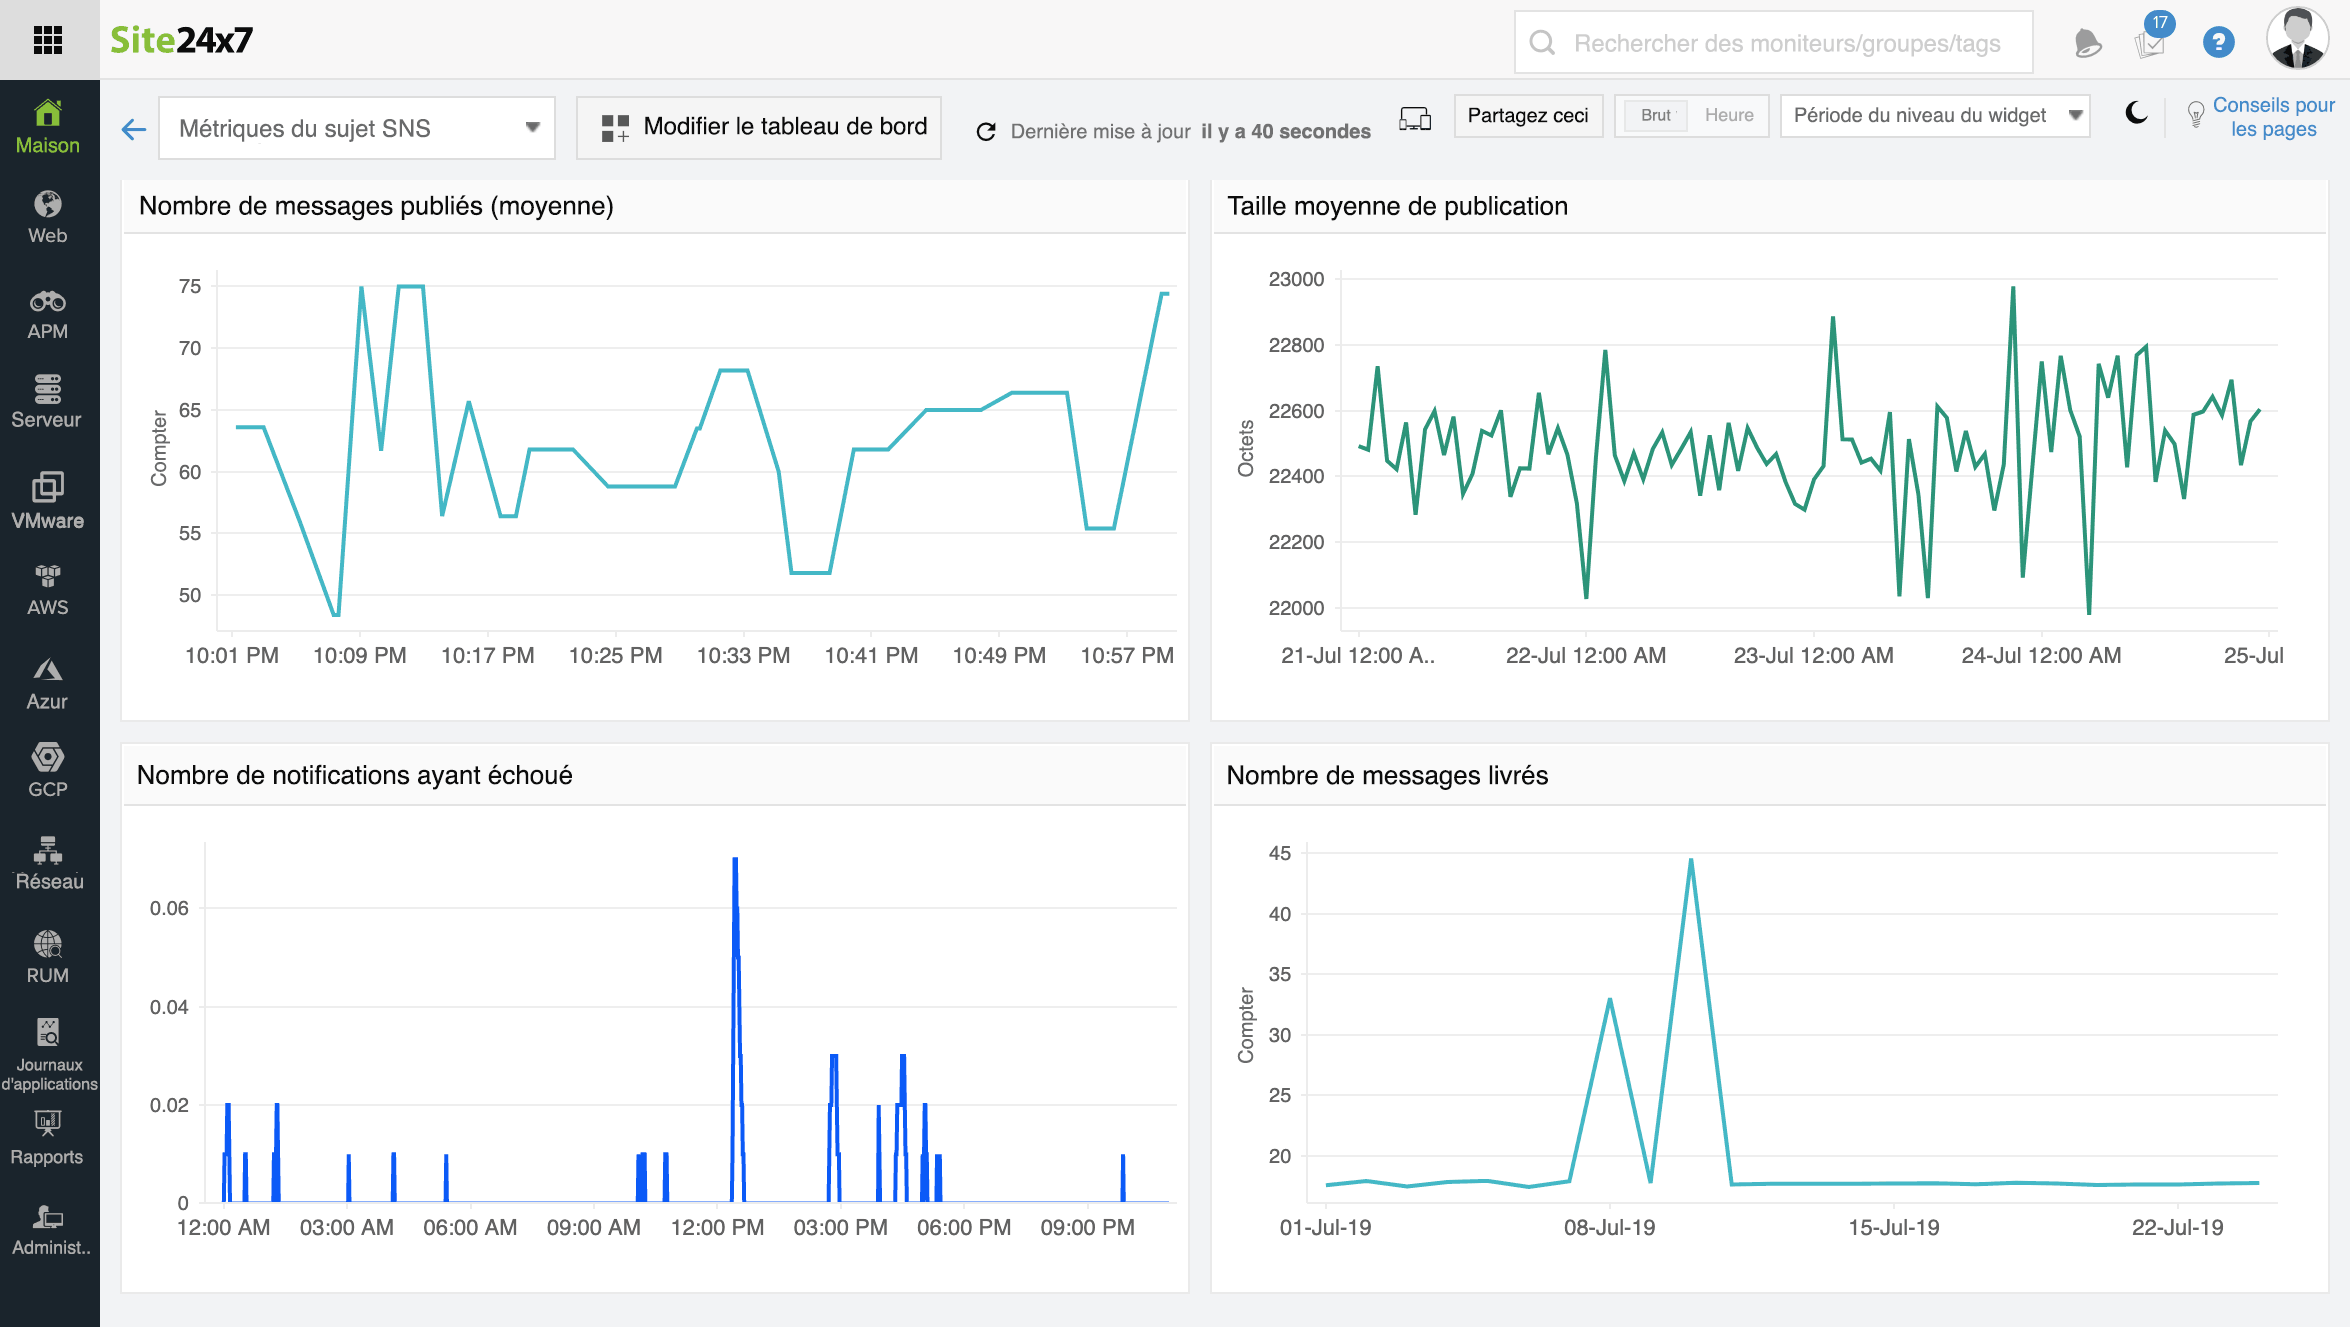Image resolution: width=2350 pixels, height=1327 pixels.
Task: Click the Heure toggle button
Action: tap(1727, 115)
